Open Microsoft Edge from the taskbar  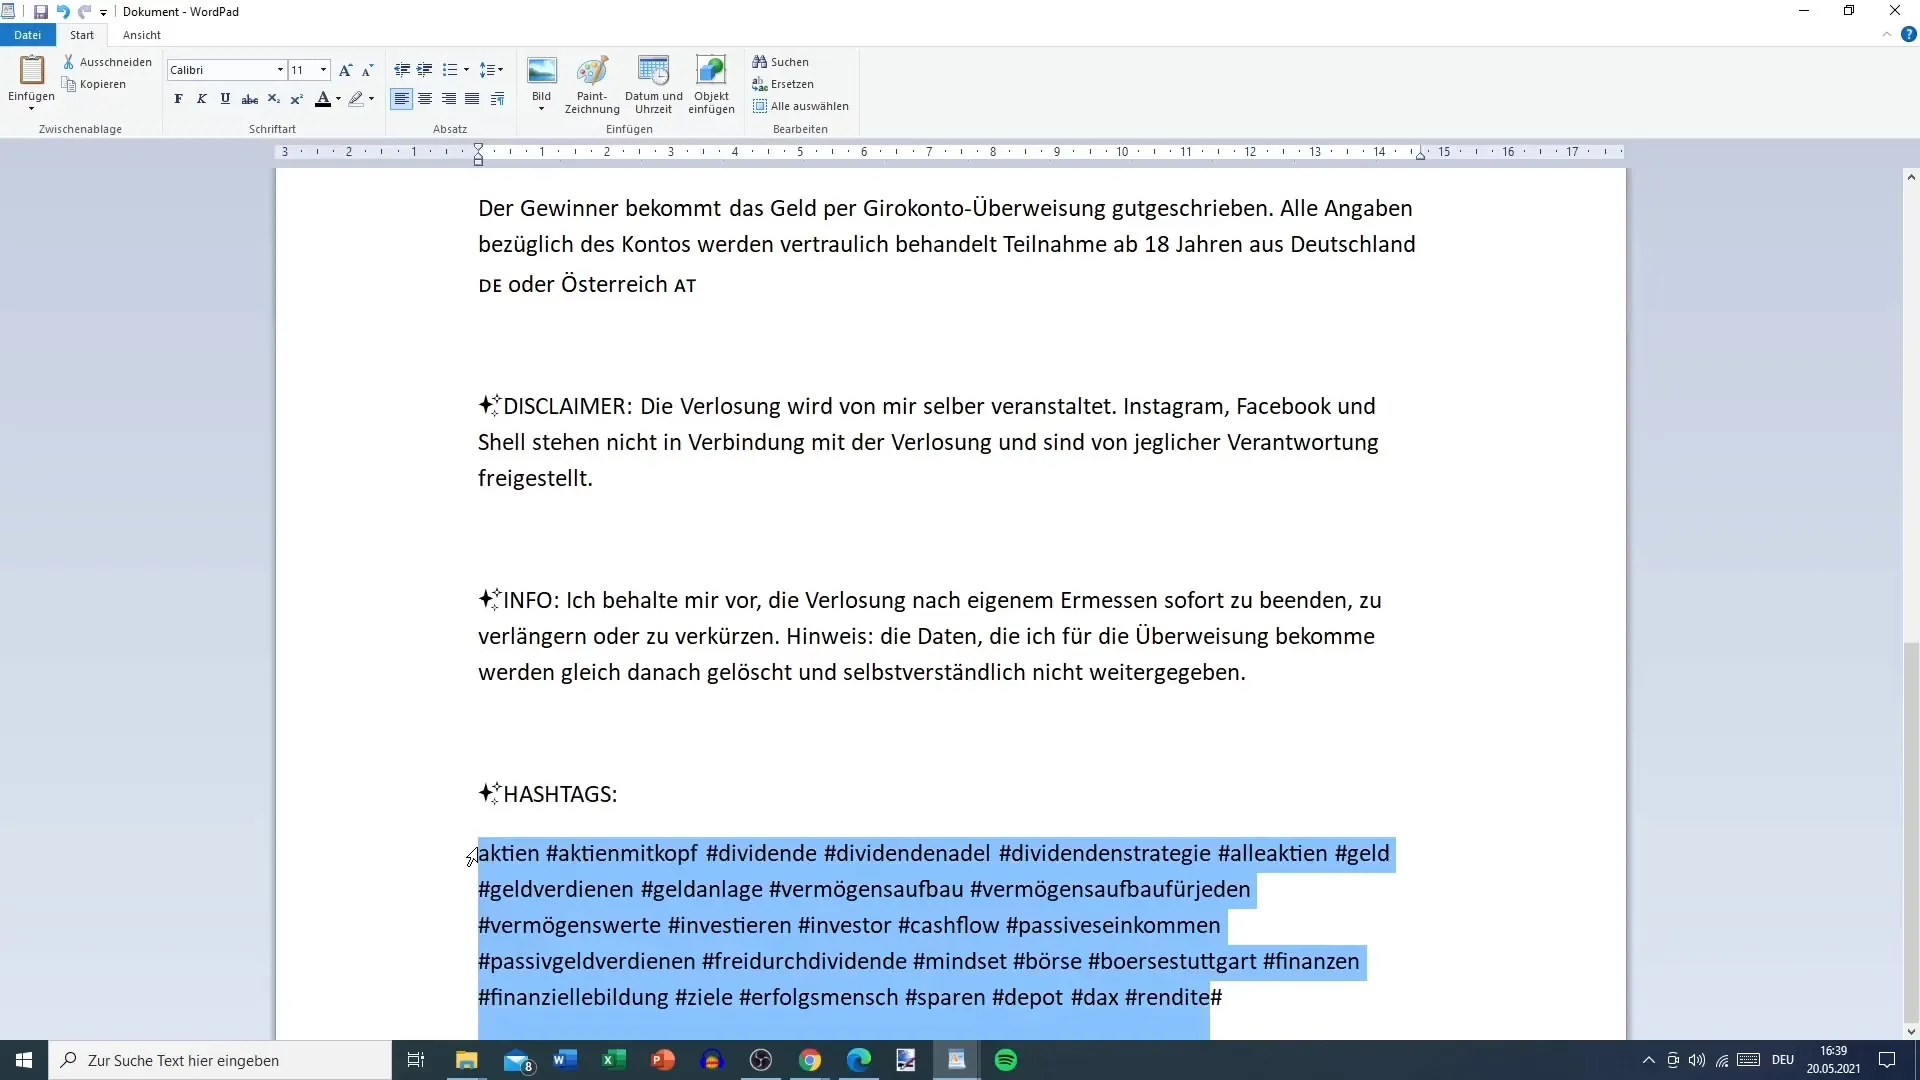(859, 1060)
